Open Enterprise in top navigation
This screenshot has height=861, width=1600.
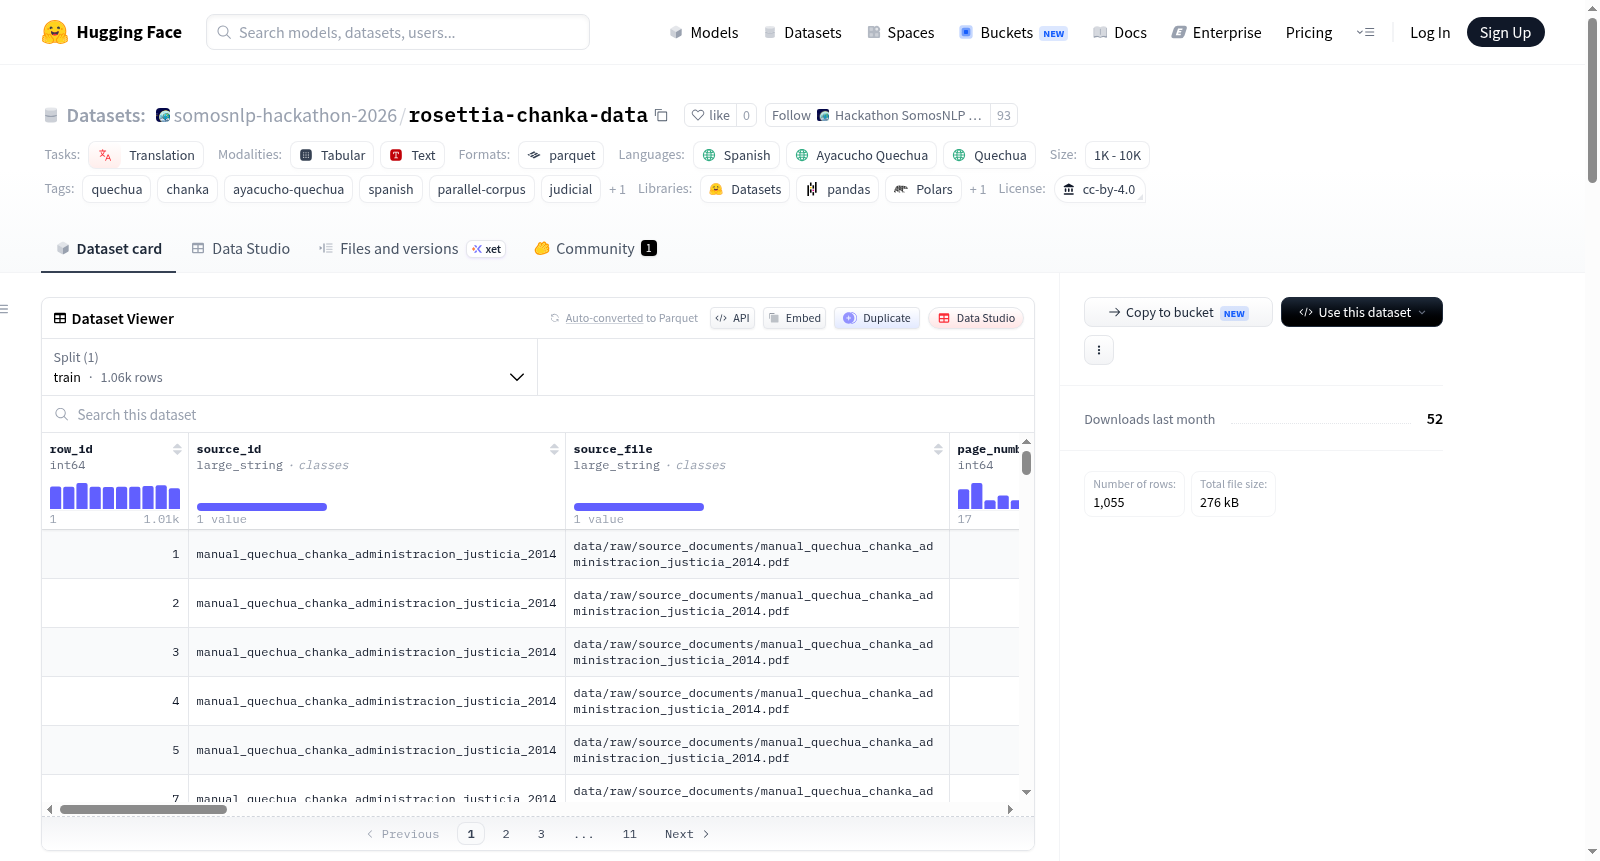point(1216,32)
